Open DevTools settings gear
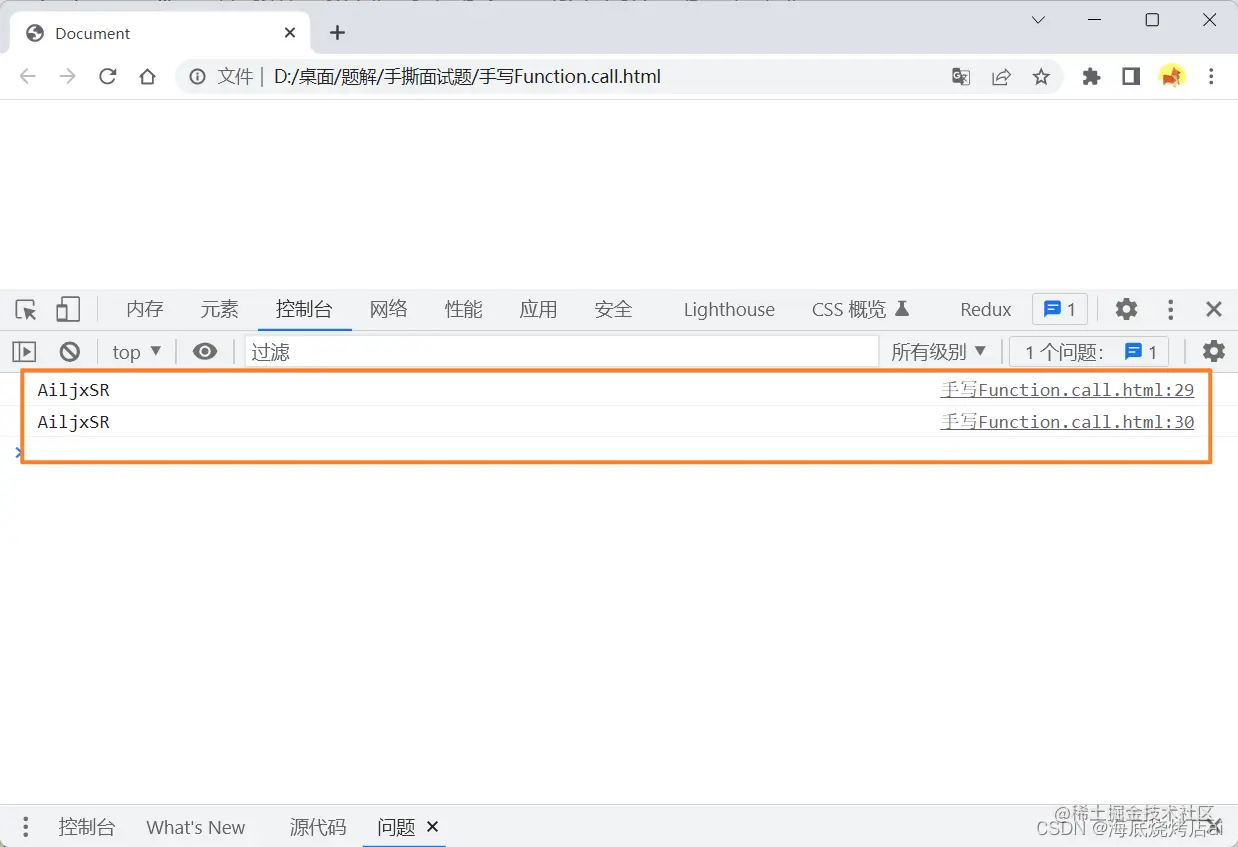Image resolution: width=1238 pixels, height=847 pixels. [1126, 309]
